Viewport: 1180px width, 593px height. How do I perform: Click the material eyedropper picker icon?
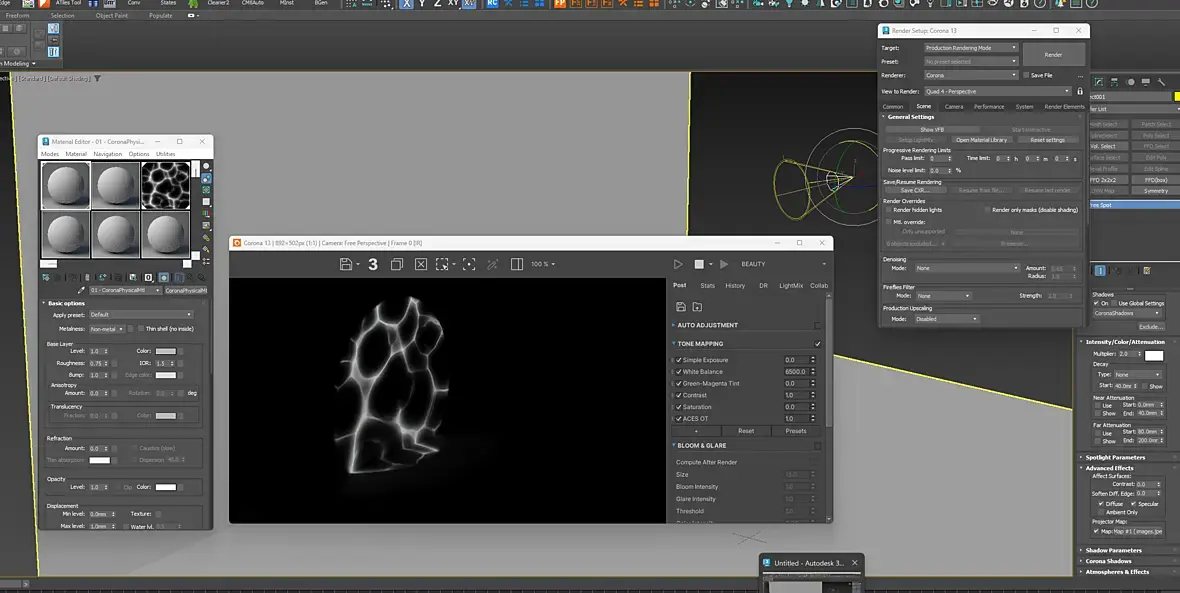pyautogui.click(x=82, y=290)
